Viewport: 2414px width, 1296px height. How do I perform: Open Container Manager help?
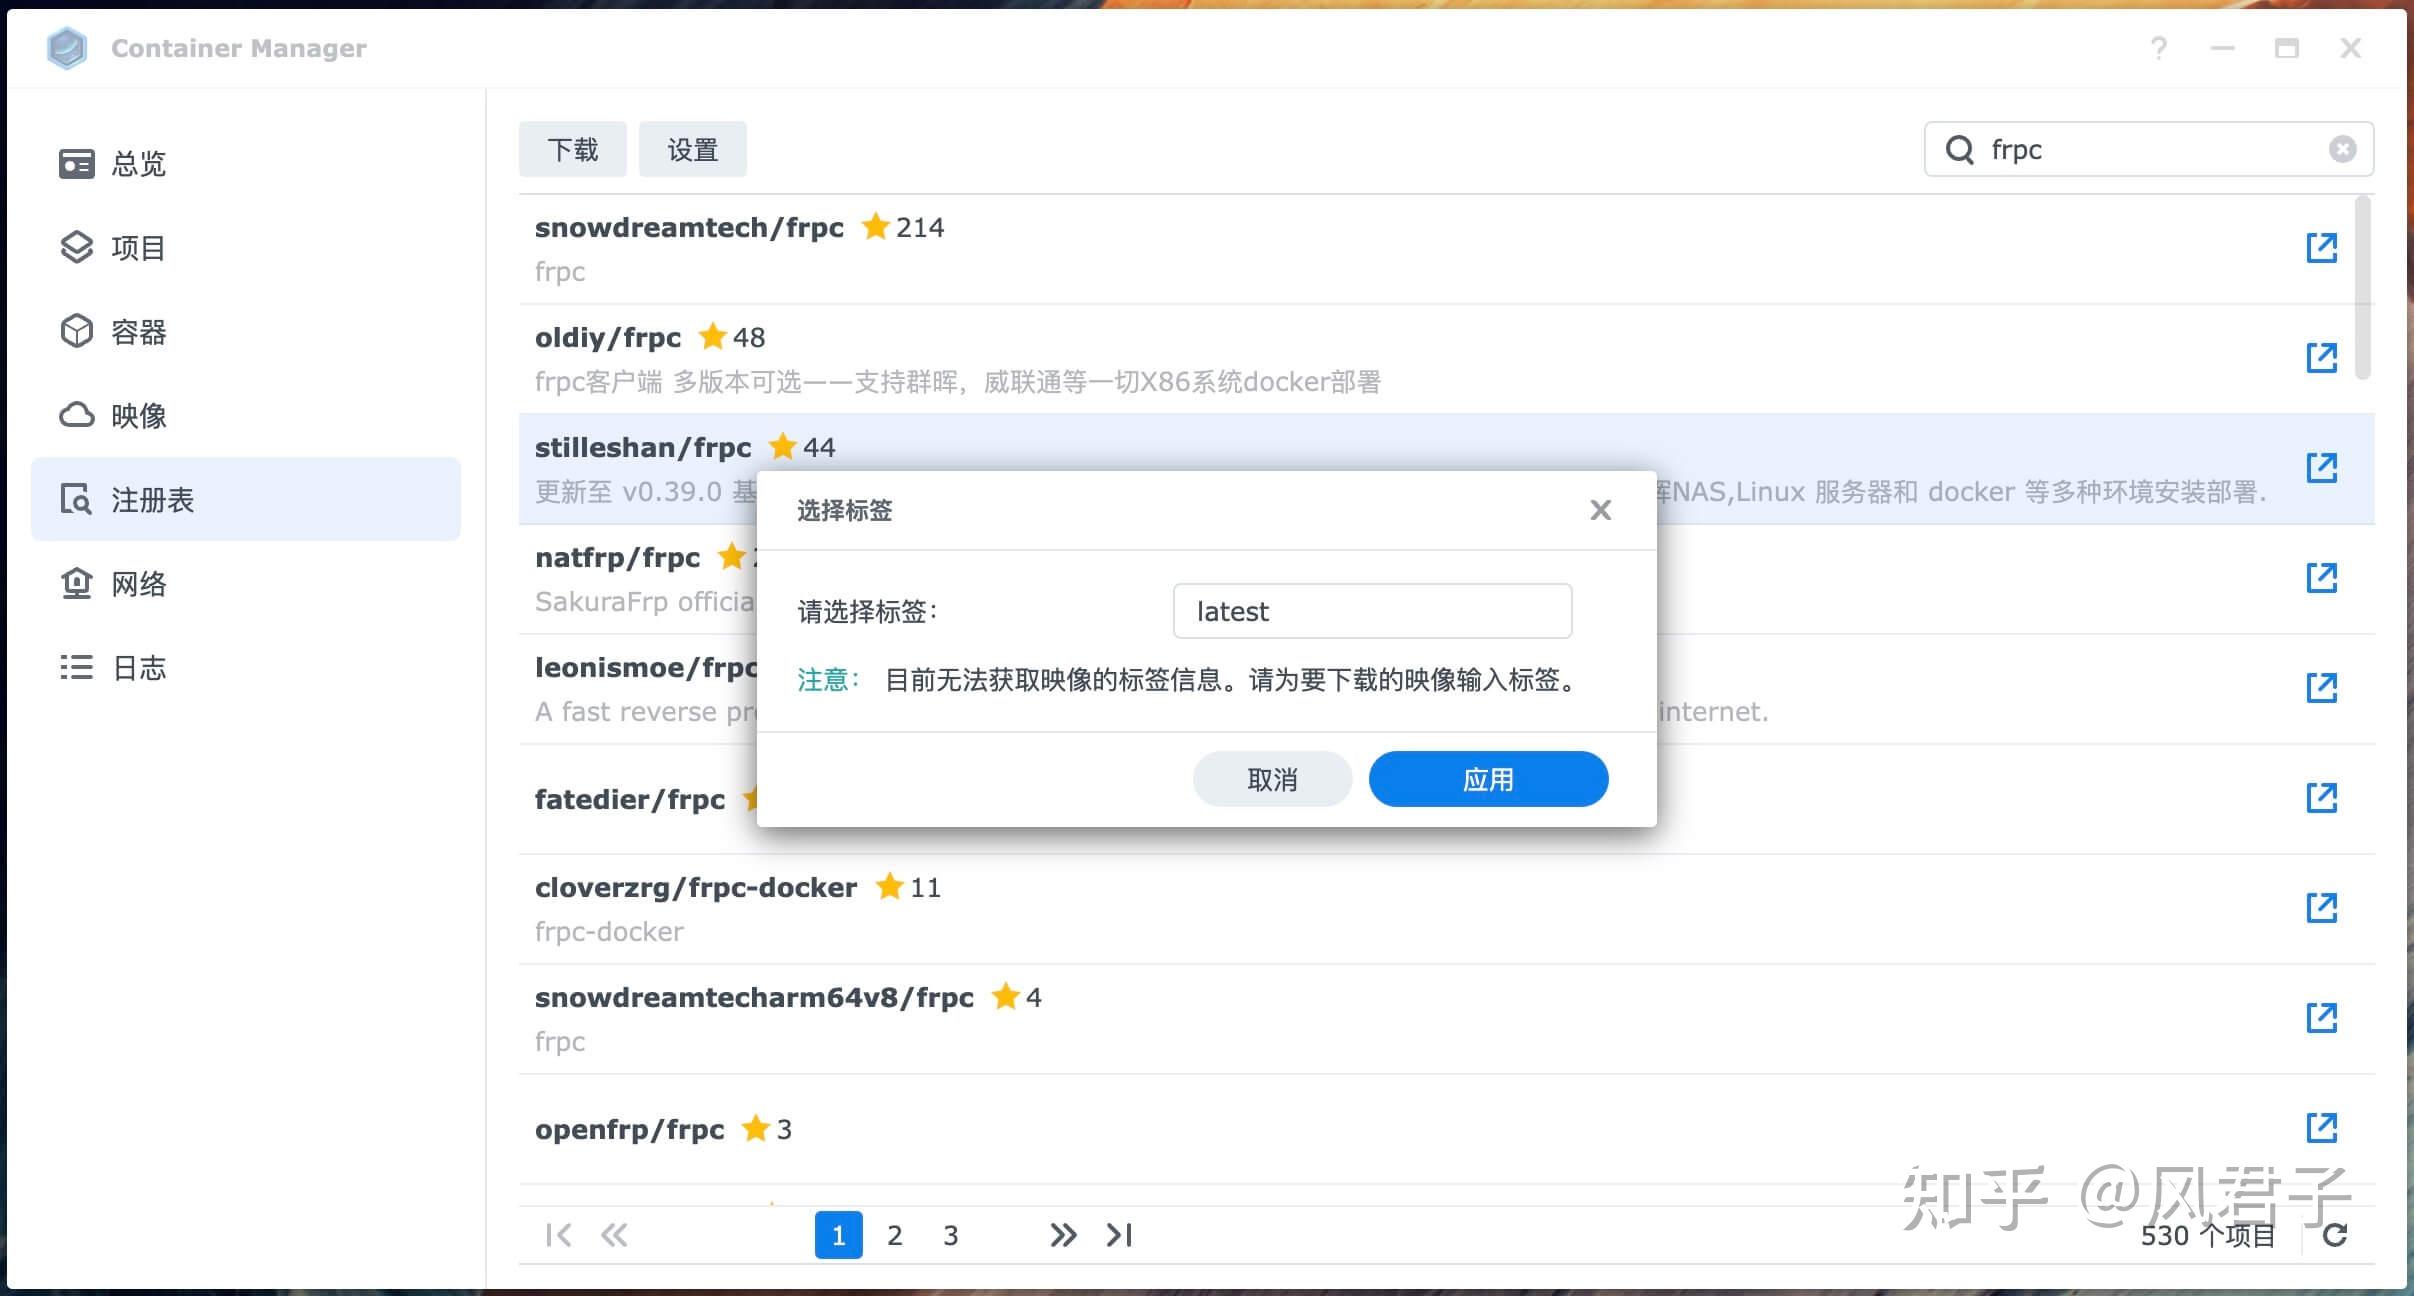[2160, 48]
